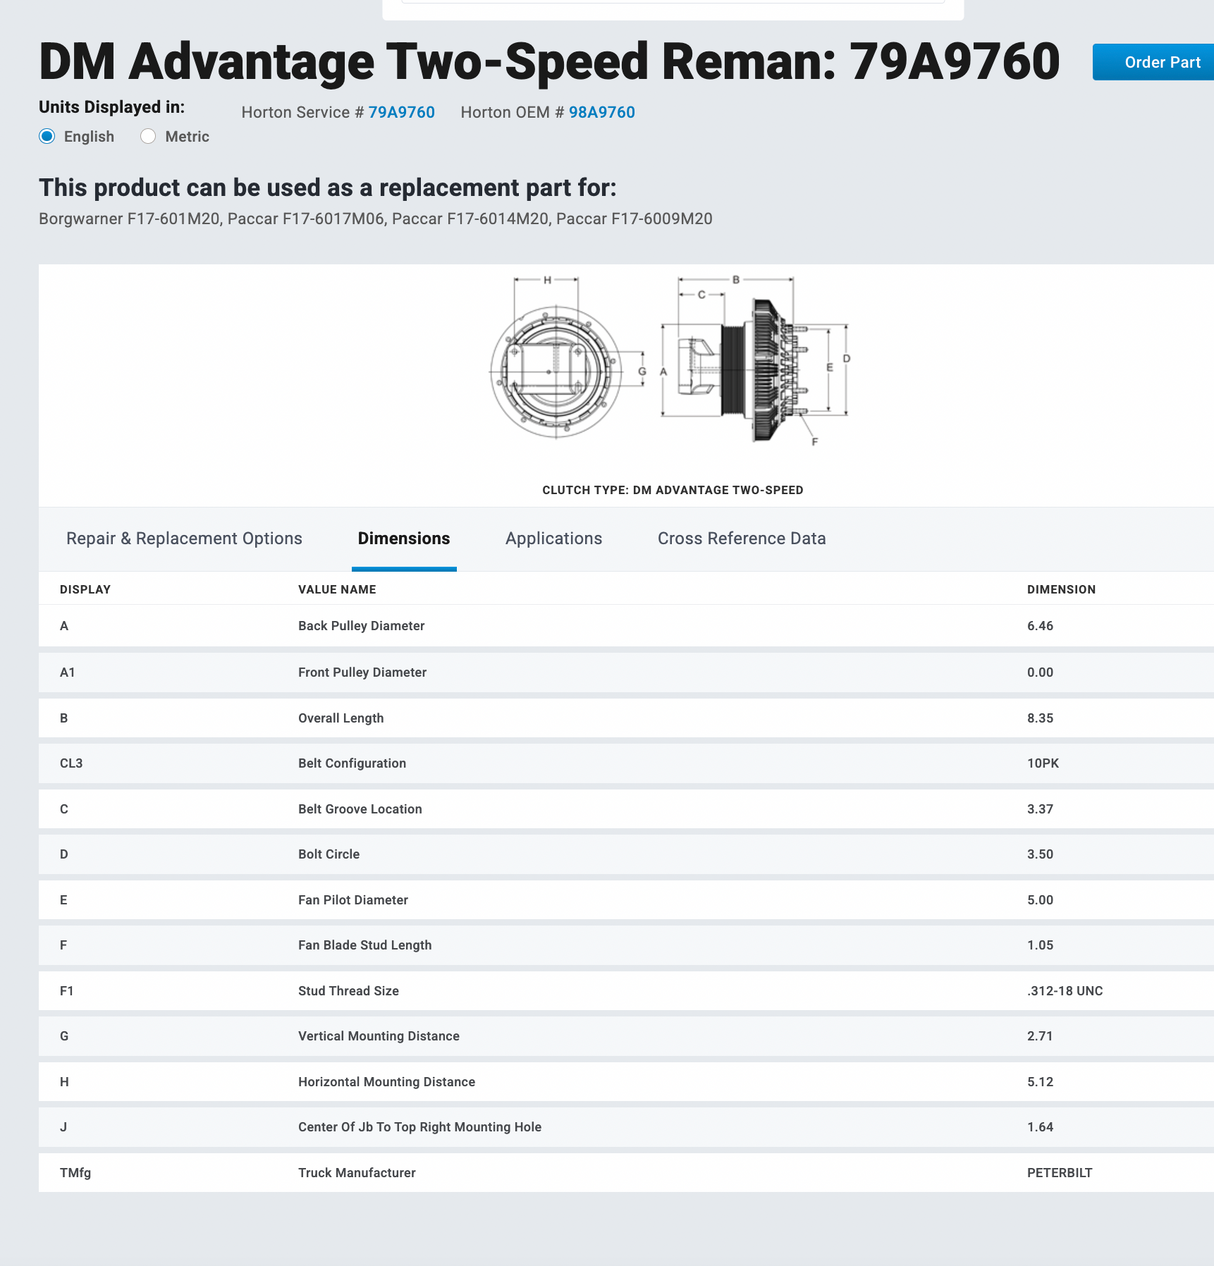
Task: Click the Clutch Type caption below diagram
Action: click(x=673, y=490)
